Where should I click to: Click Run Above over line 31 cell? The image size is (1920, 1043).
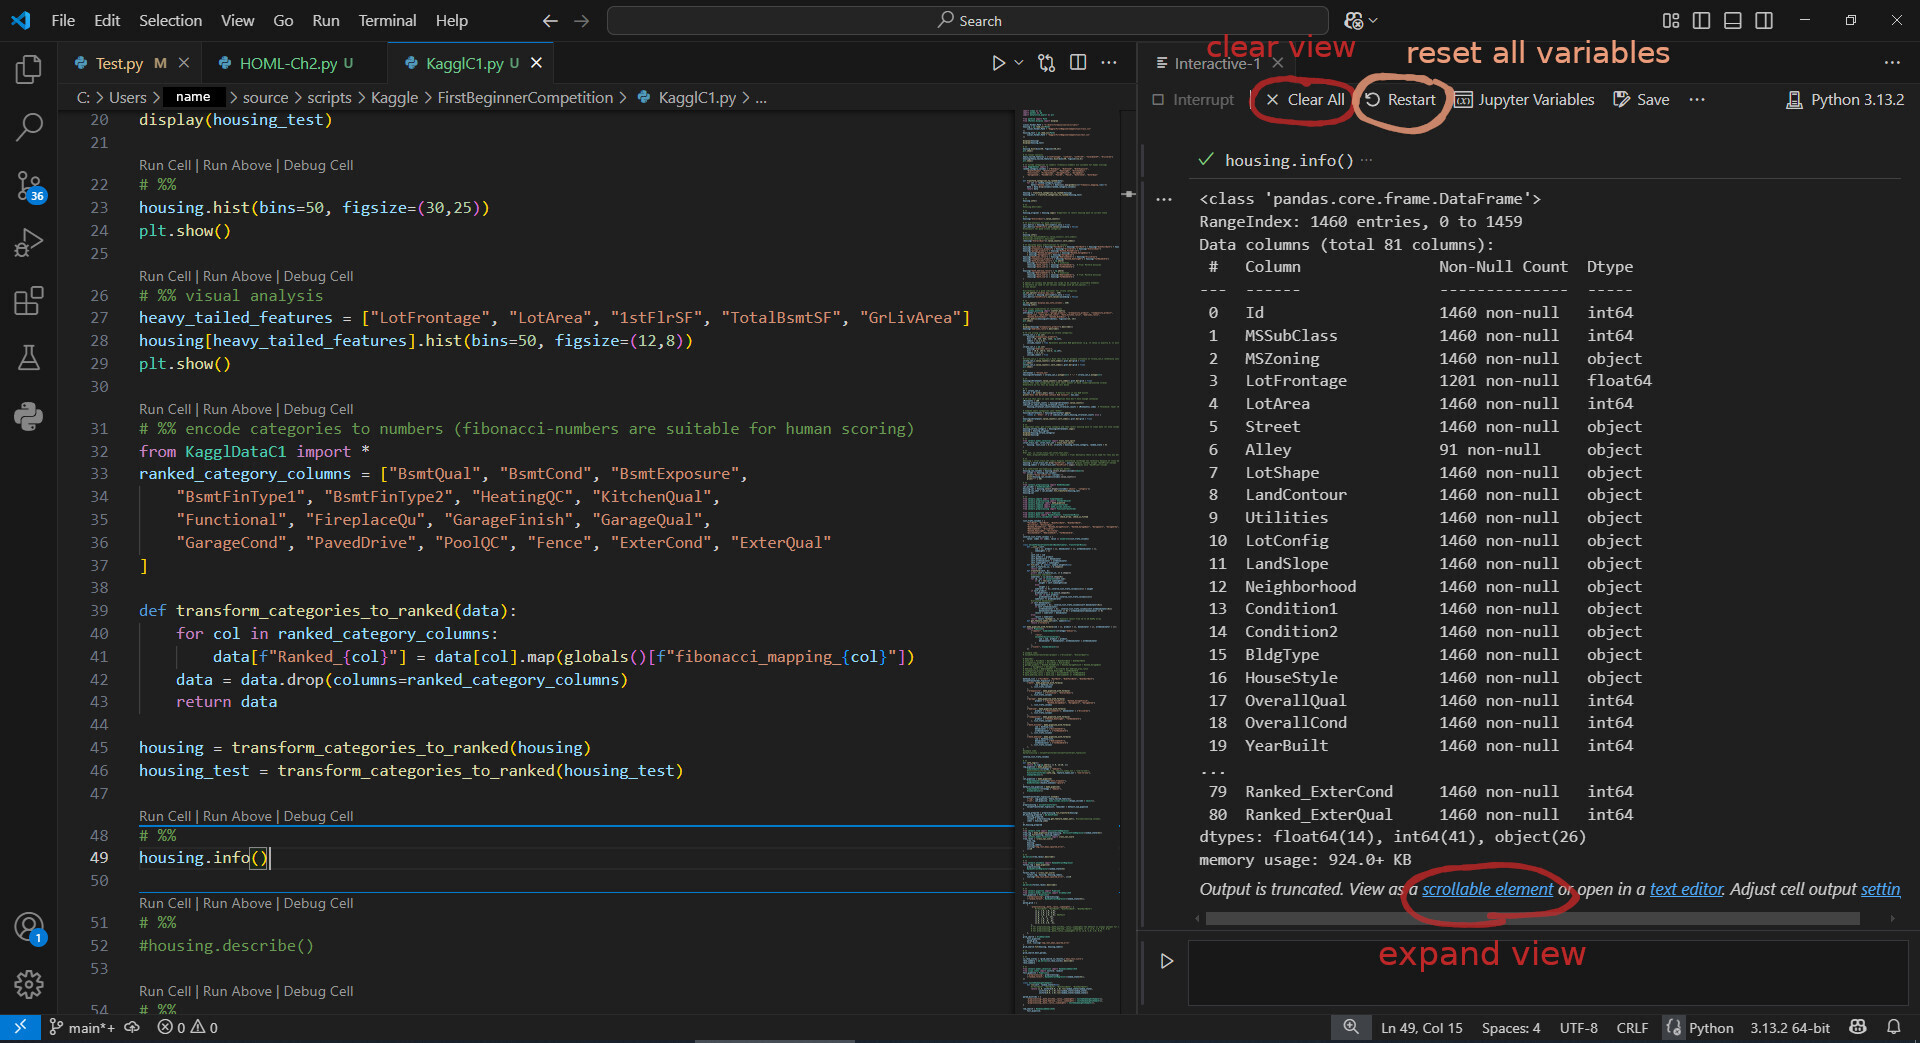coord(237,409)
